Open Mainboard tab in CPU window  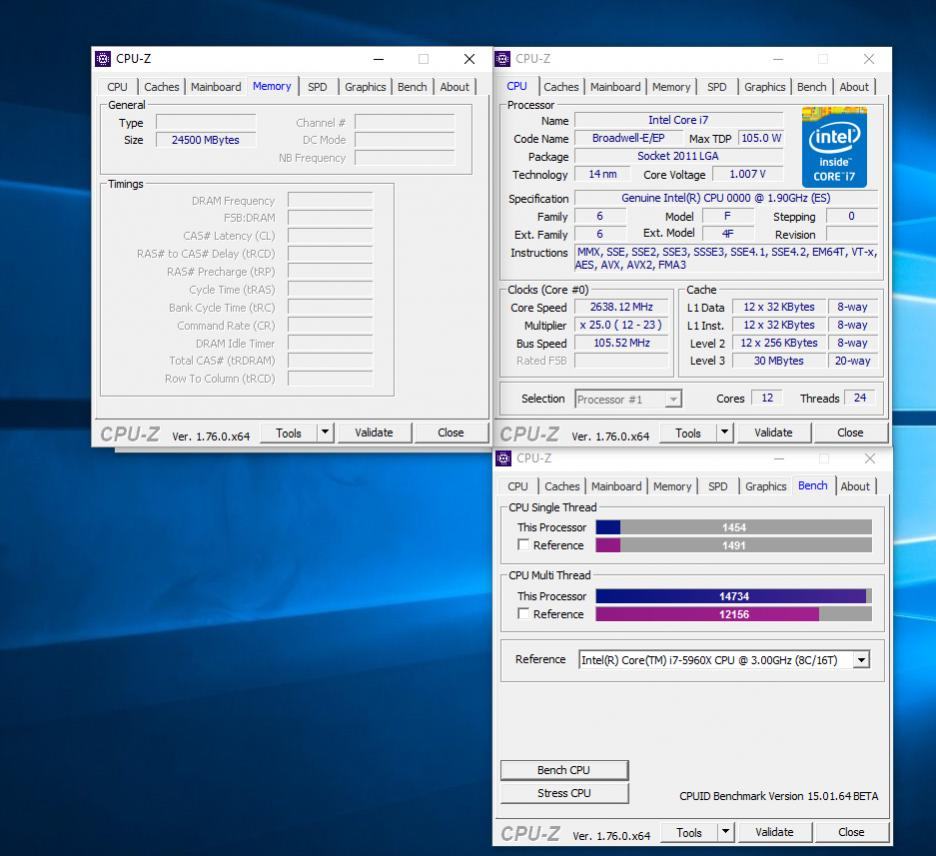(615, 87)
